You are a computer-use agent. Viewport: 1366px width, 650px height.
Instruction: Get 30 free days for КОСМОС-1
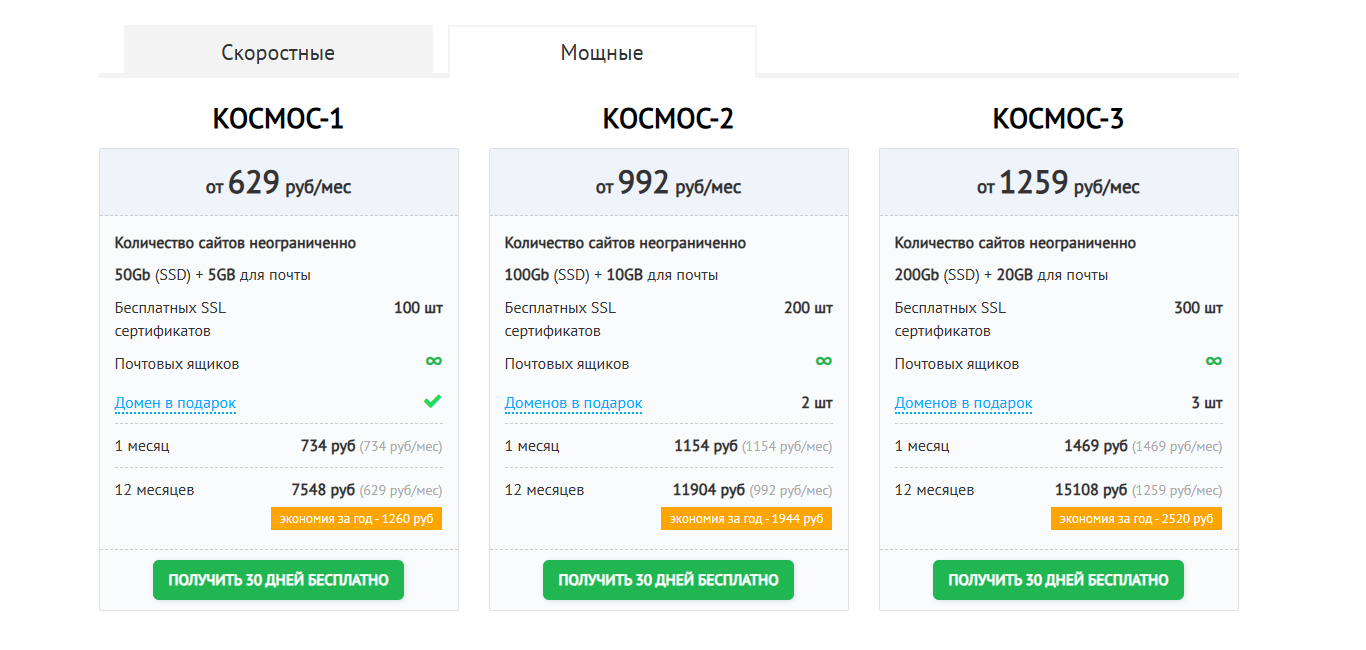tap(278, 580)
